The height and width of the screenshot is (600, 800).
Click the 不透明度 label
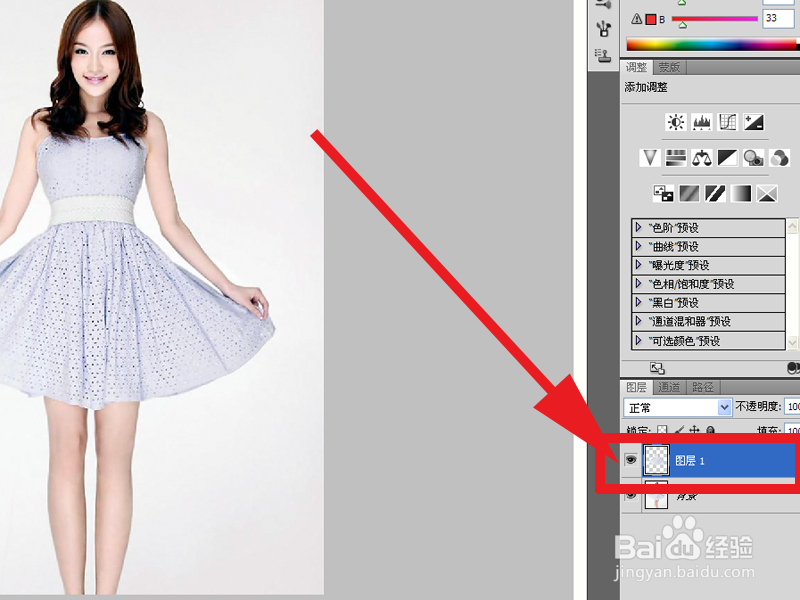coord(758,406)
